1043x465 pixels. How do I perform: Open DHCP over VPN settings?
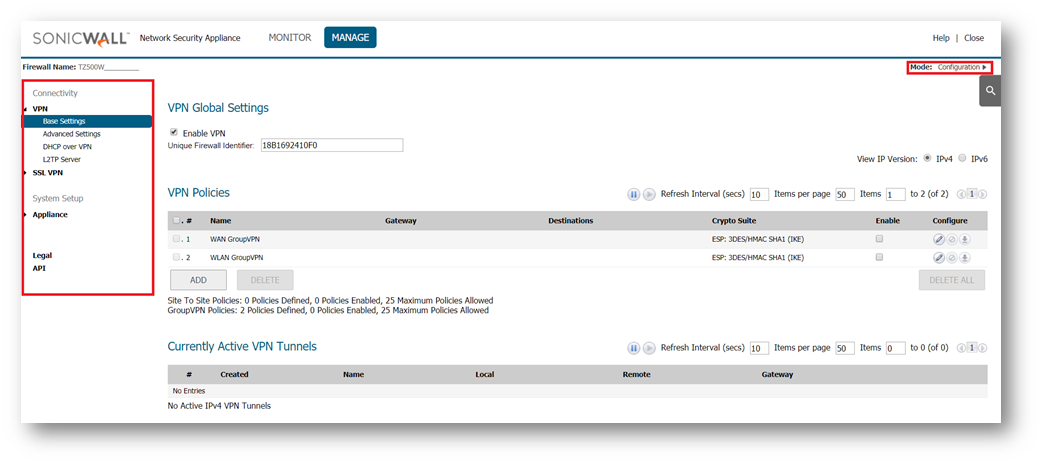point(67,146)
